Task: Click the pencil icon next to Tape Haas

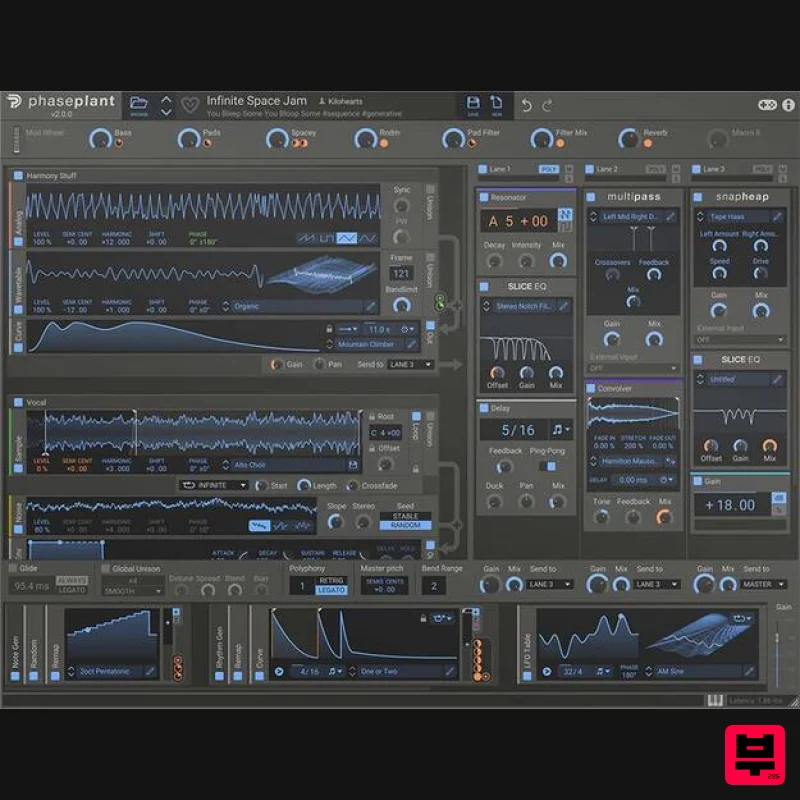Action: [x=777, y=215]
